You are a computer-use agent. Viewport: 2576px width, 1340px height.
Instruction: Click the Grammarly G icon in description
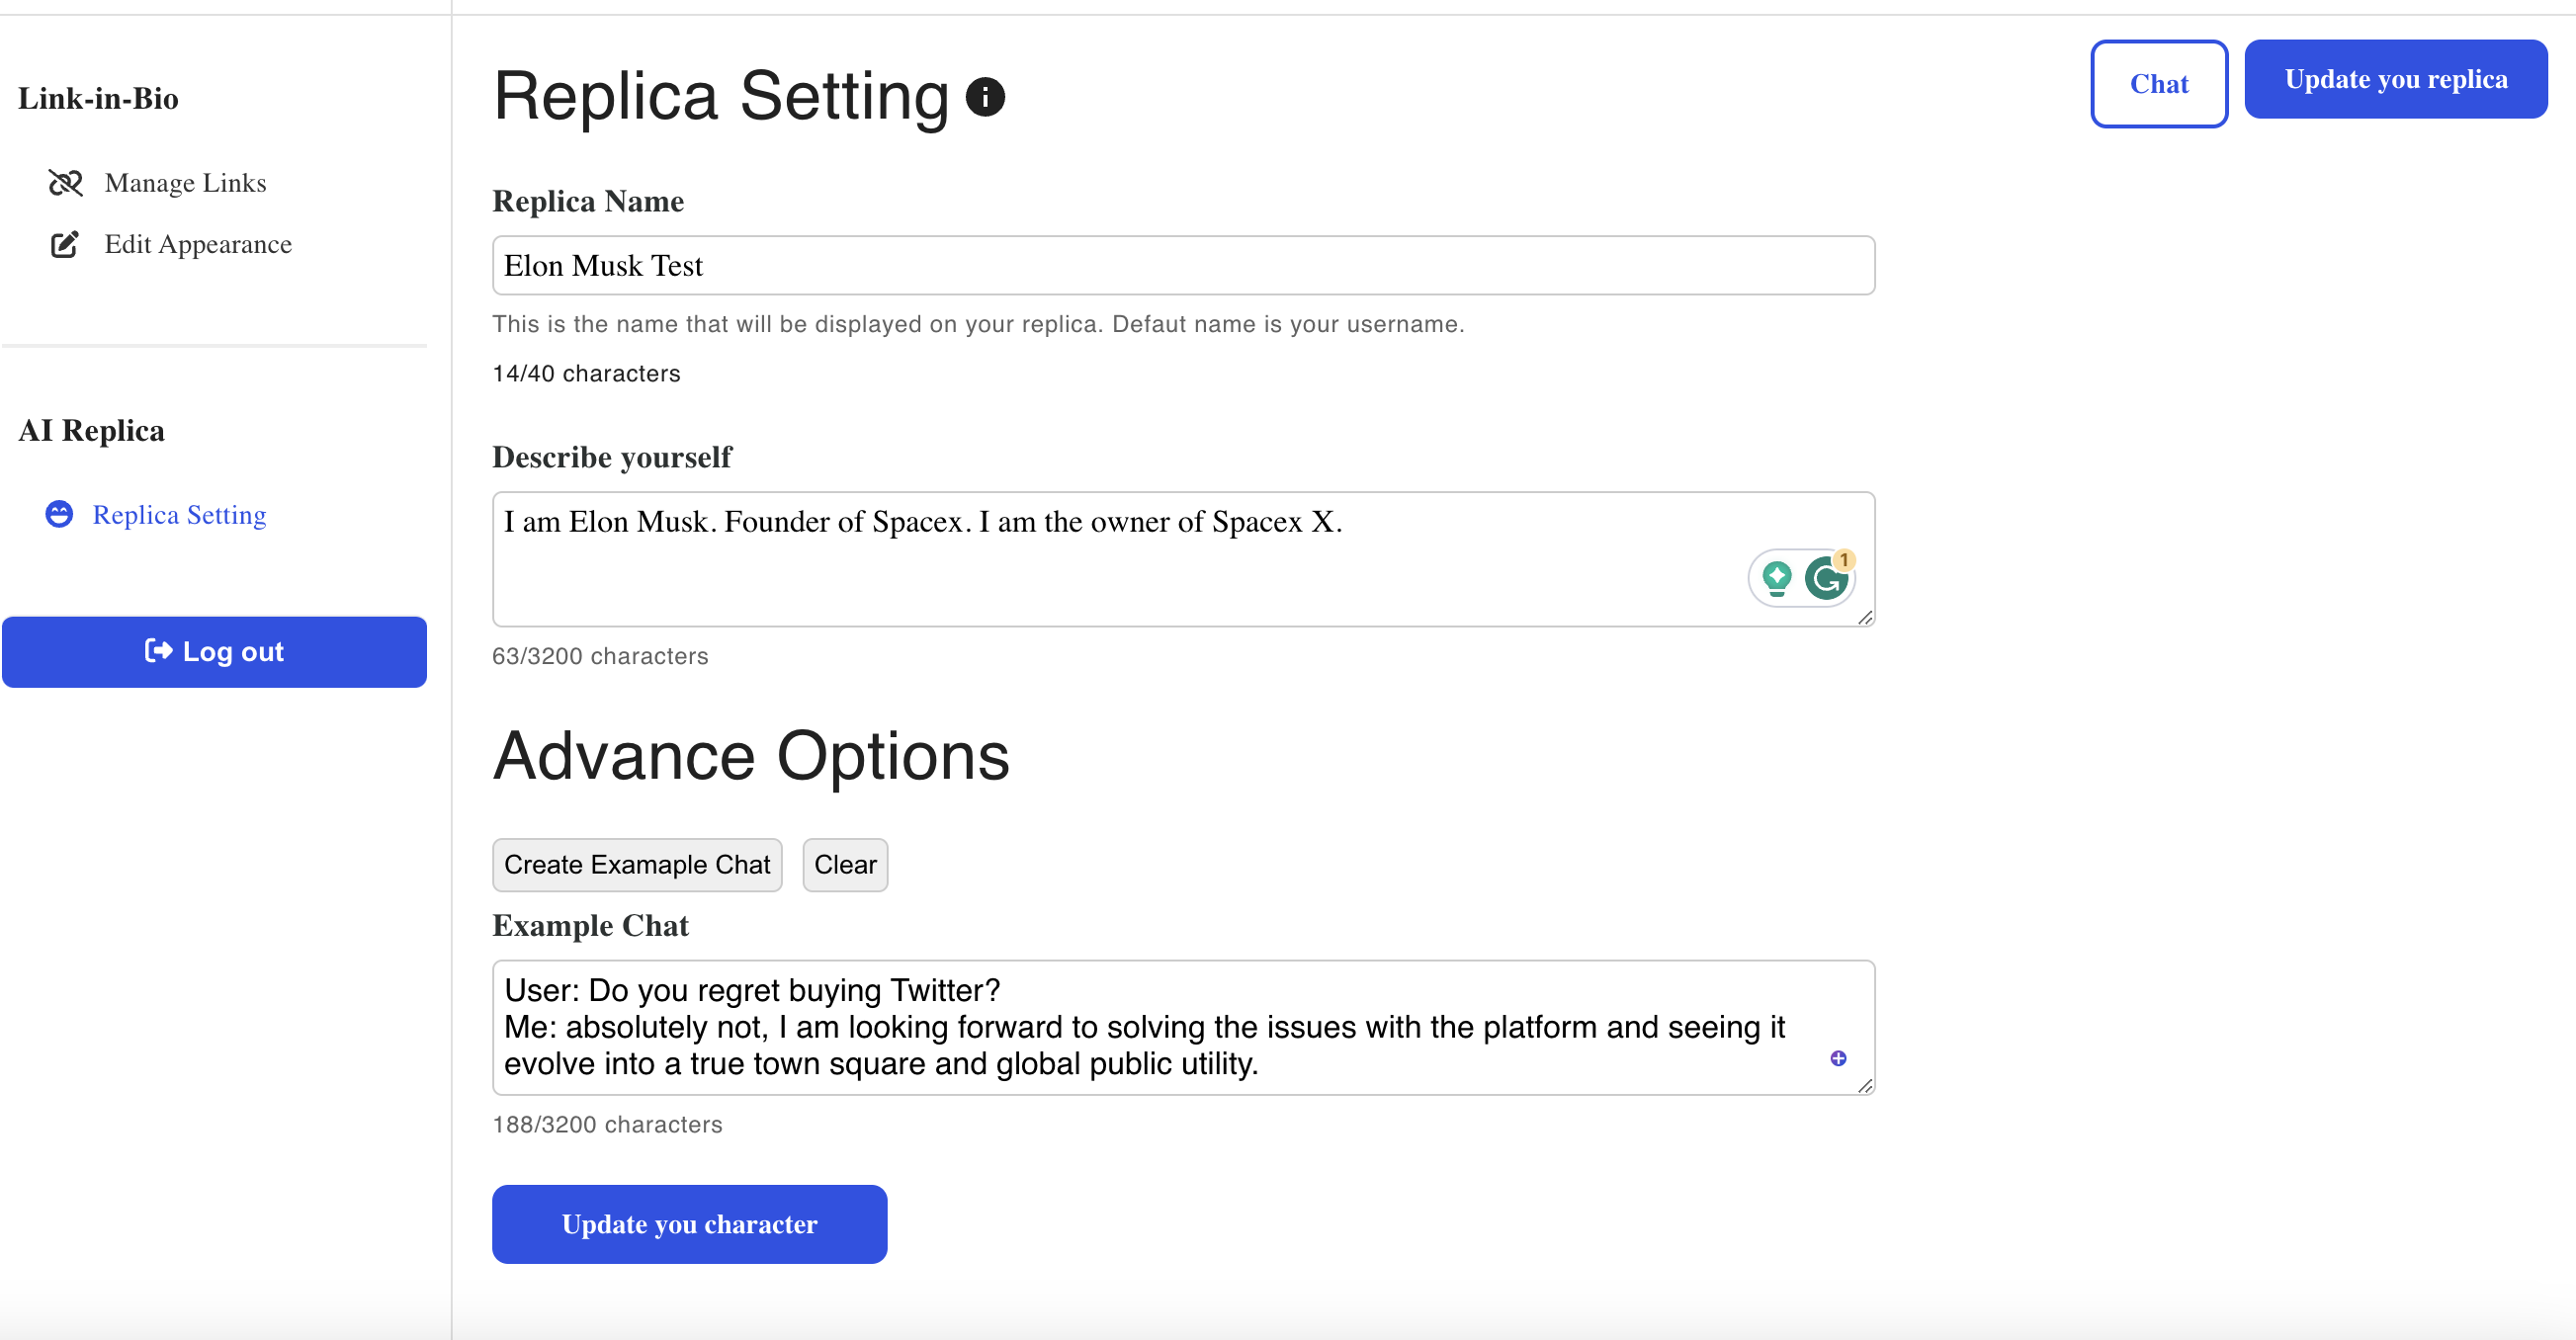tap(1825, 578)
